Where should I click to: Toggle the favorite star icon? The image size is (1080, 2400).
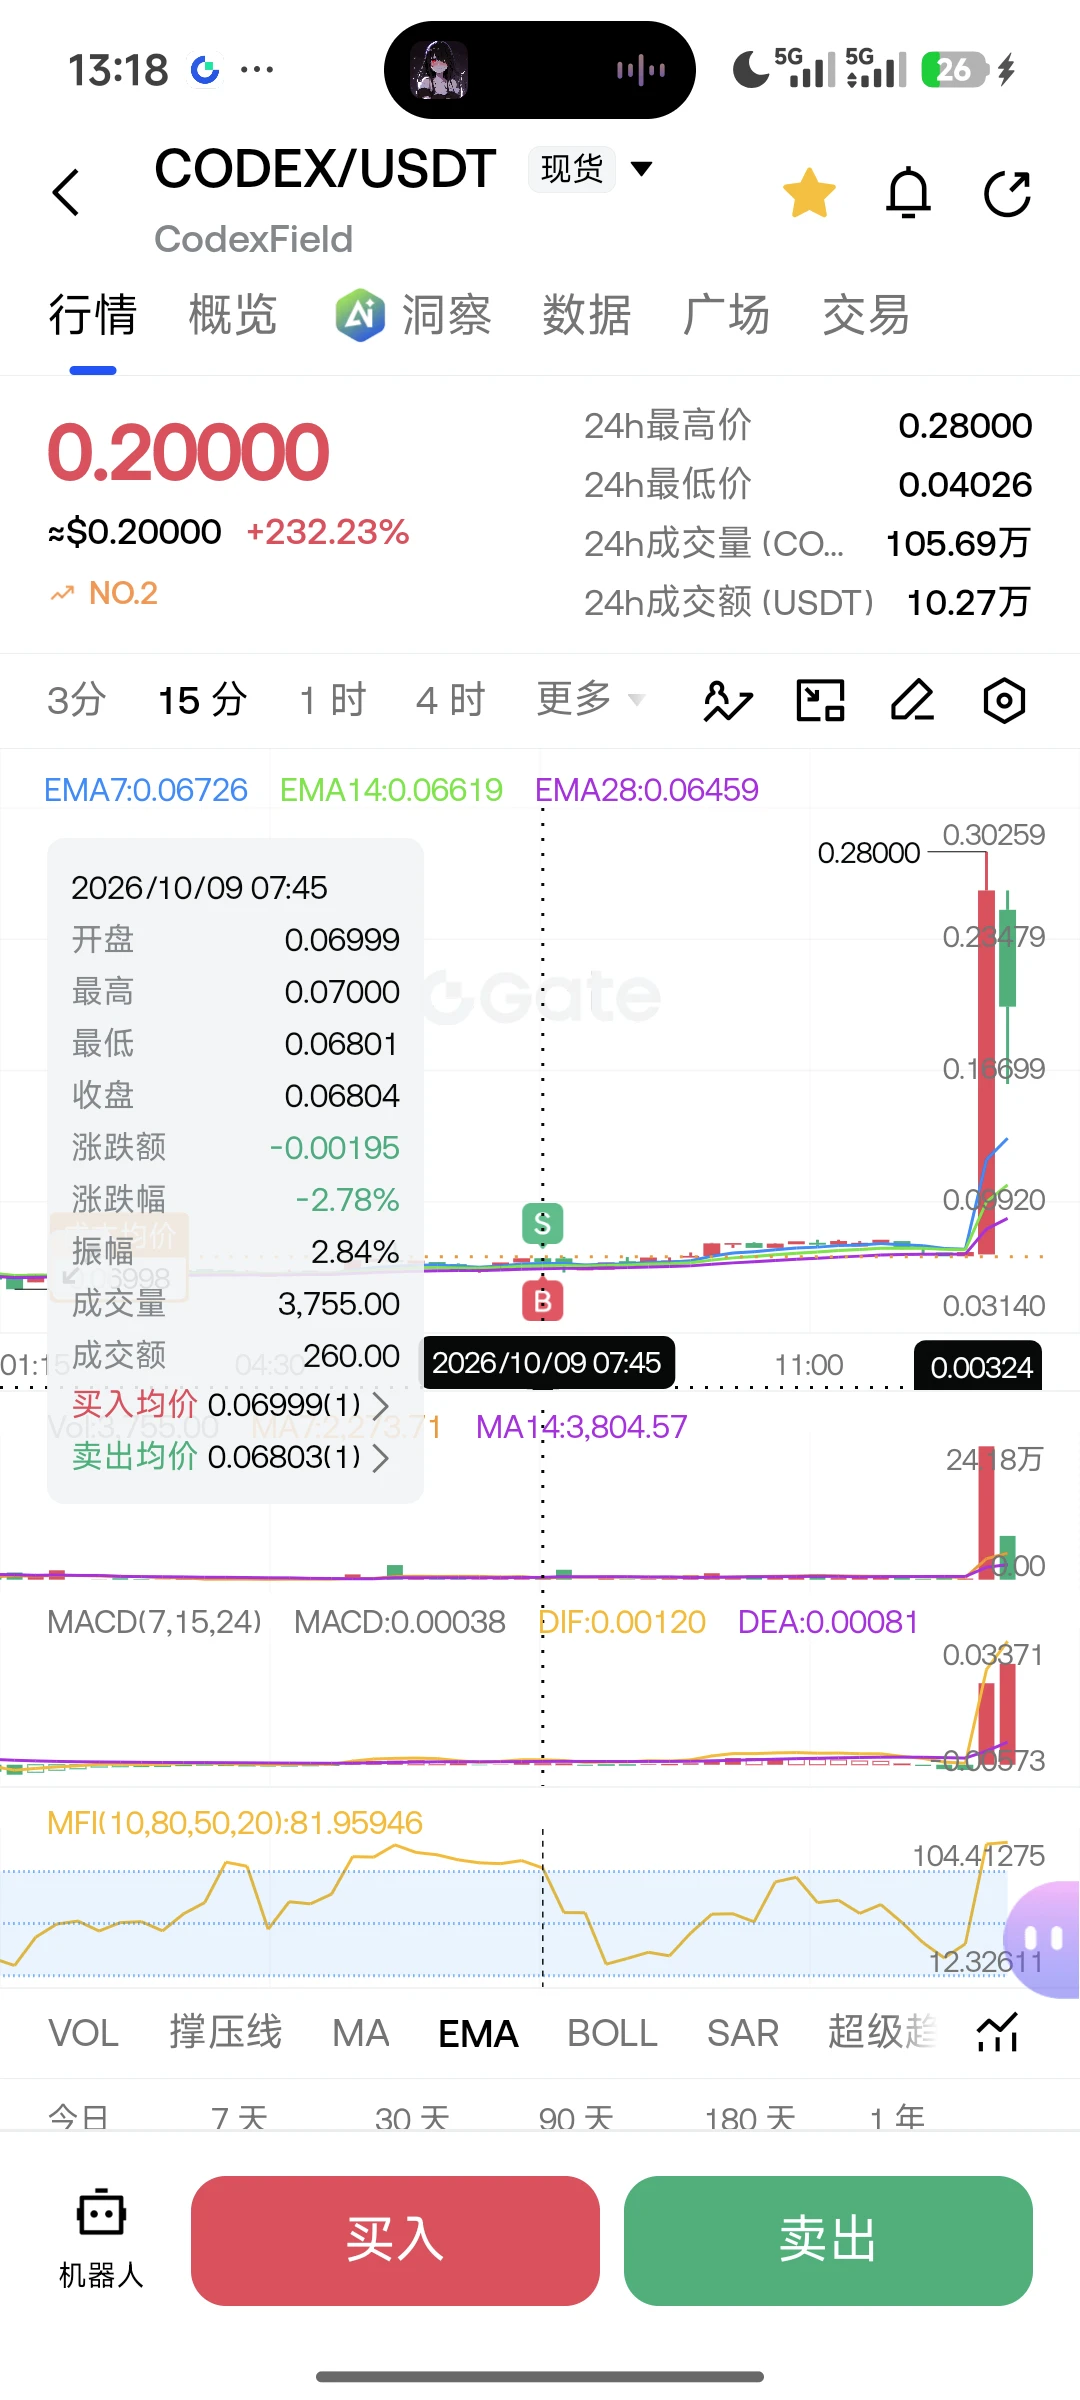[809, 192]
